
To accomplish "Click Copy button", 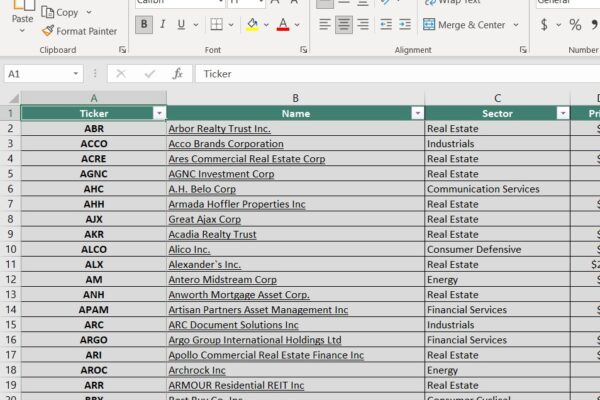I will [x=60, y=12].
